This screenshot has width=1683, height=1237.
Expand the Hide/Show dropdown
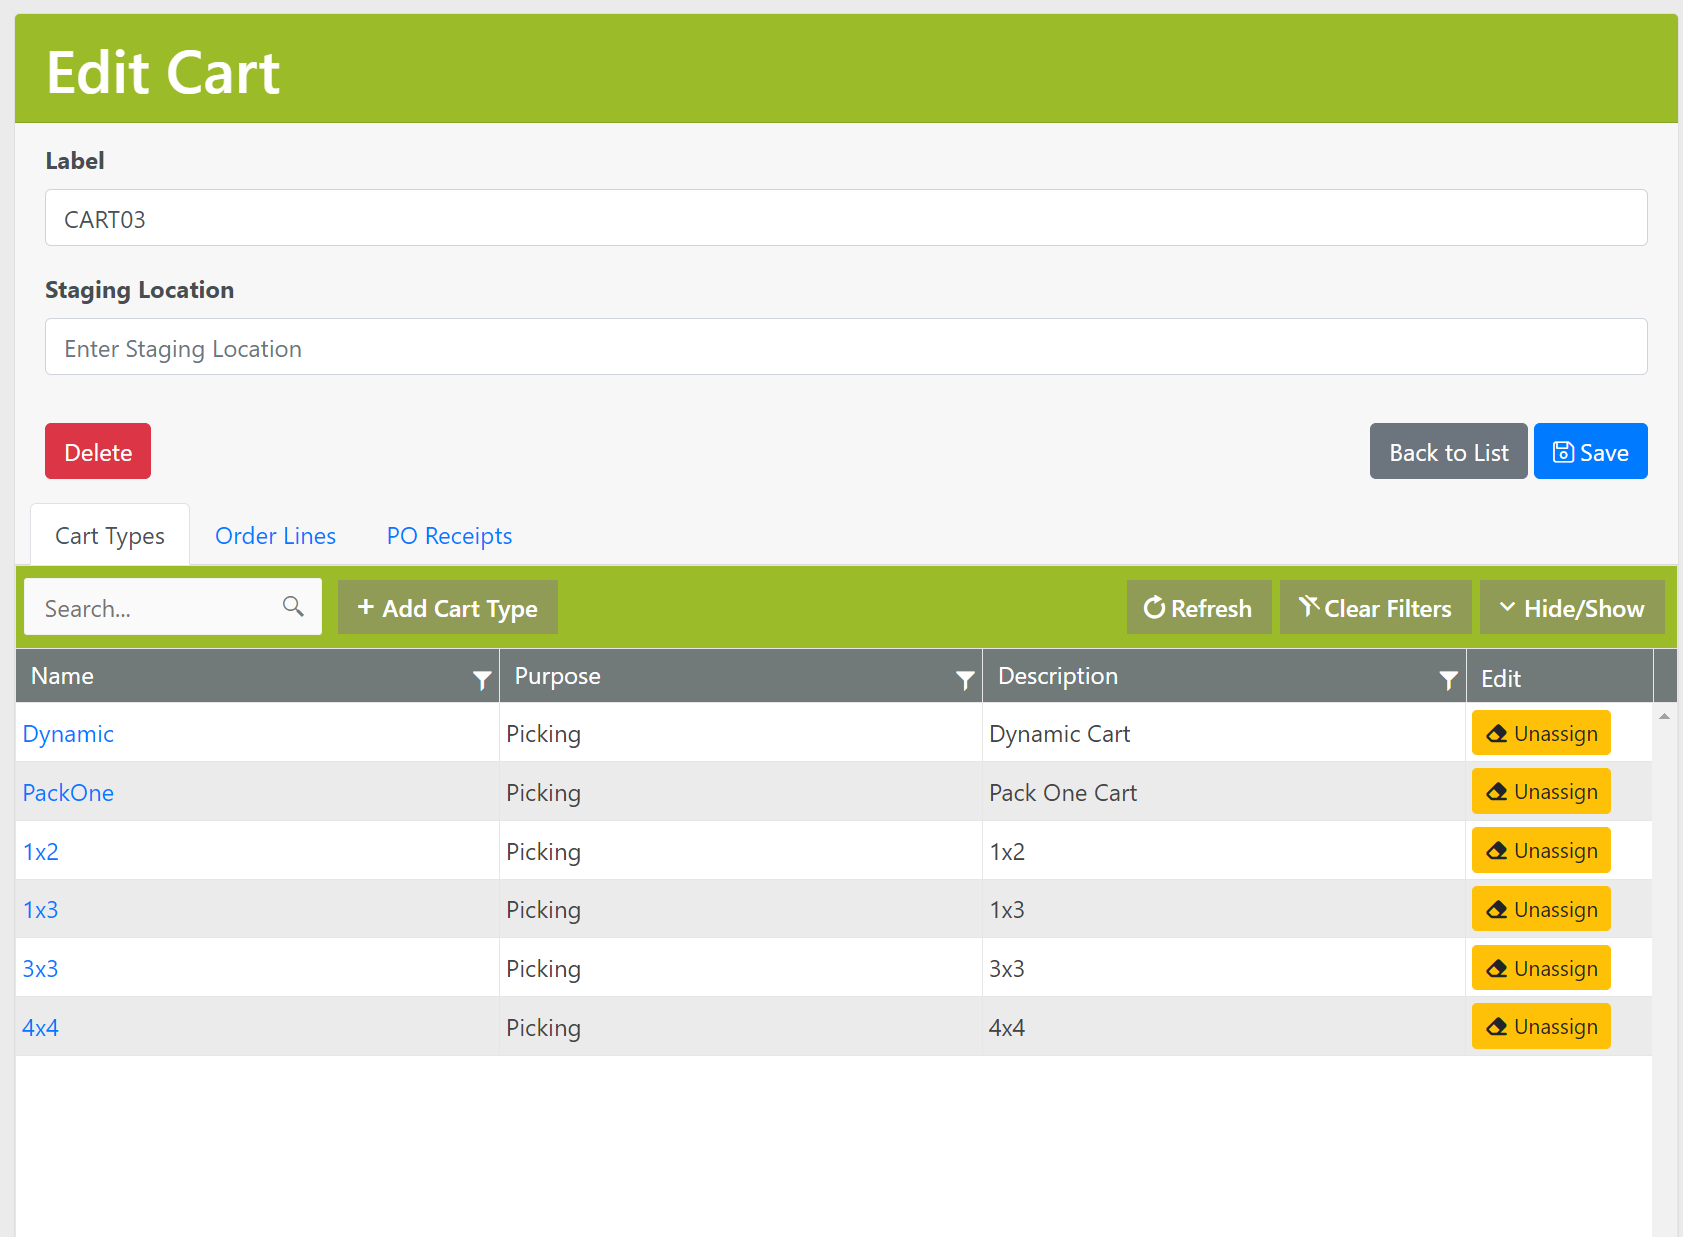[1572, 607]
